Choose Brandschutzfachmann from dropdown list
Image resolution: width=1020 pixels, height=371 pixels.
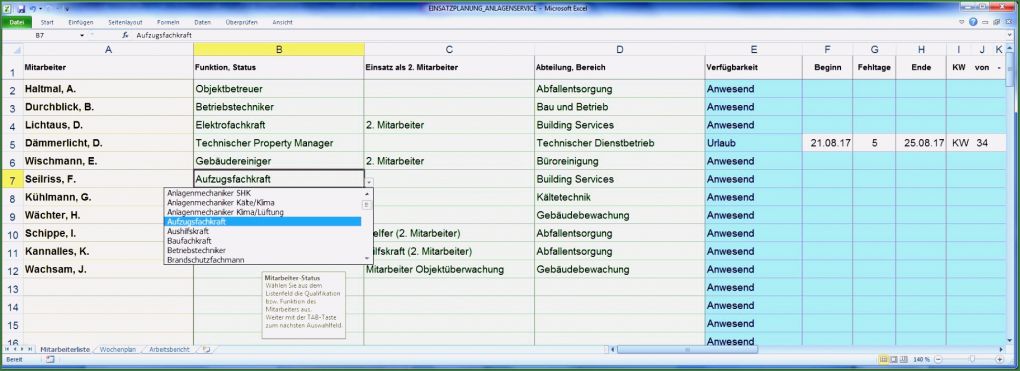coord(206,260)
